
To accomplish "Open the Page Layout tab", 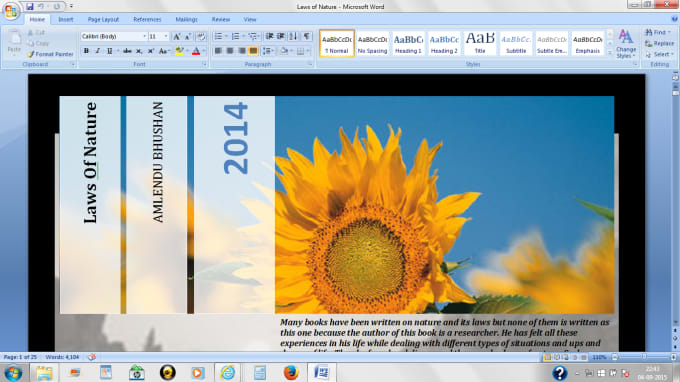I will [103, 20].
